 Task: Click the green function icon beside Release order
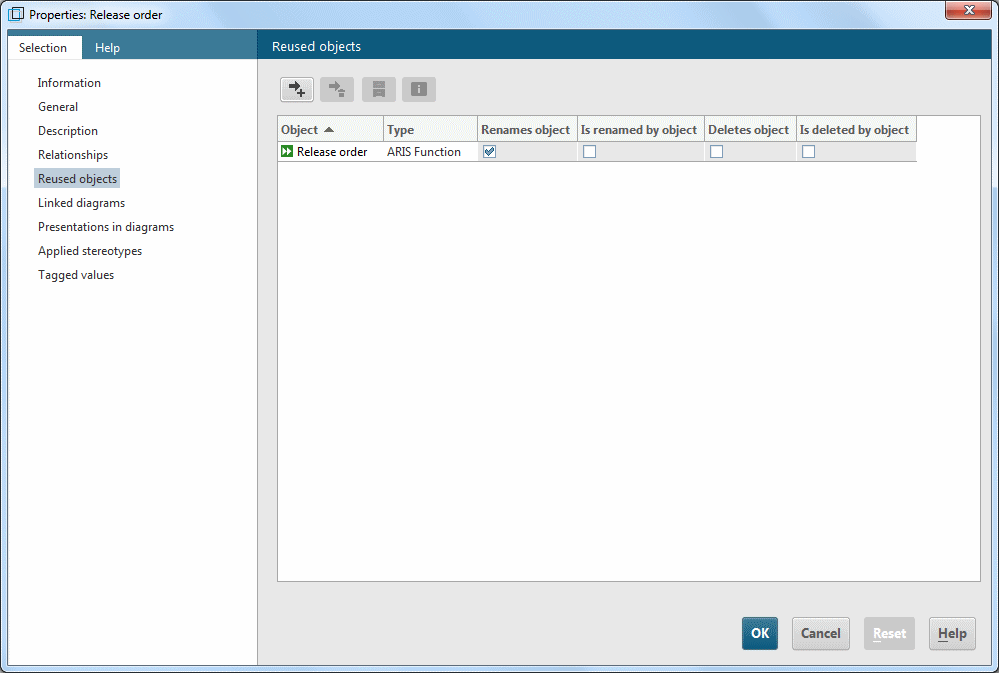(x=287, y=152)
